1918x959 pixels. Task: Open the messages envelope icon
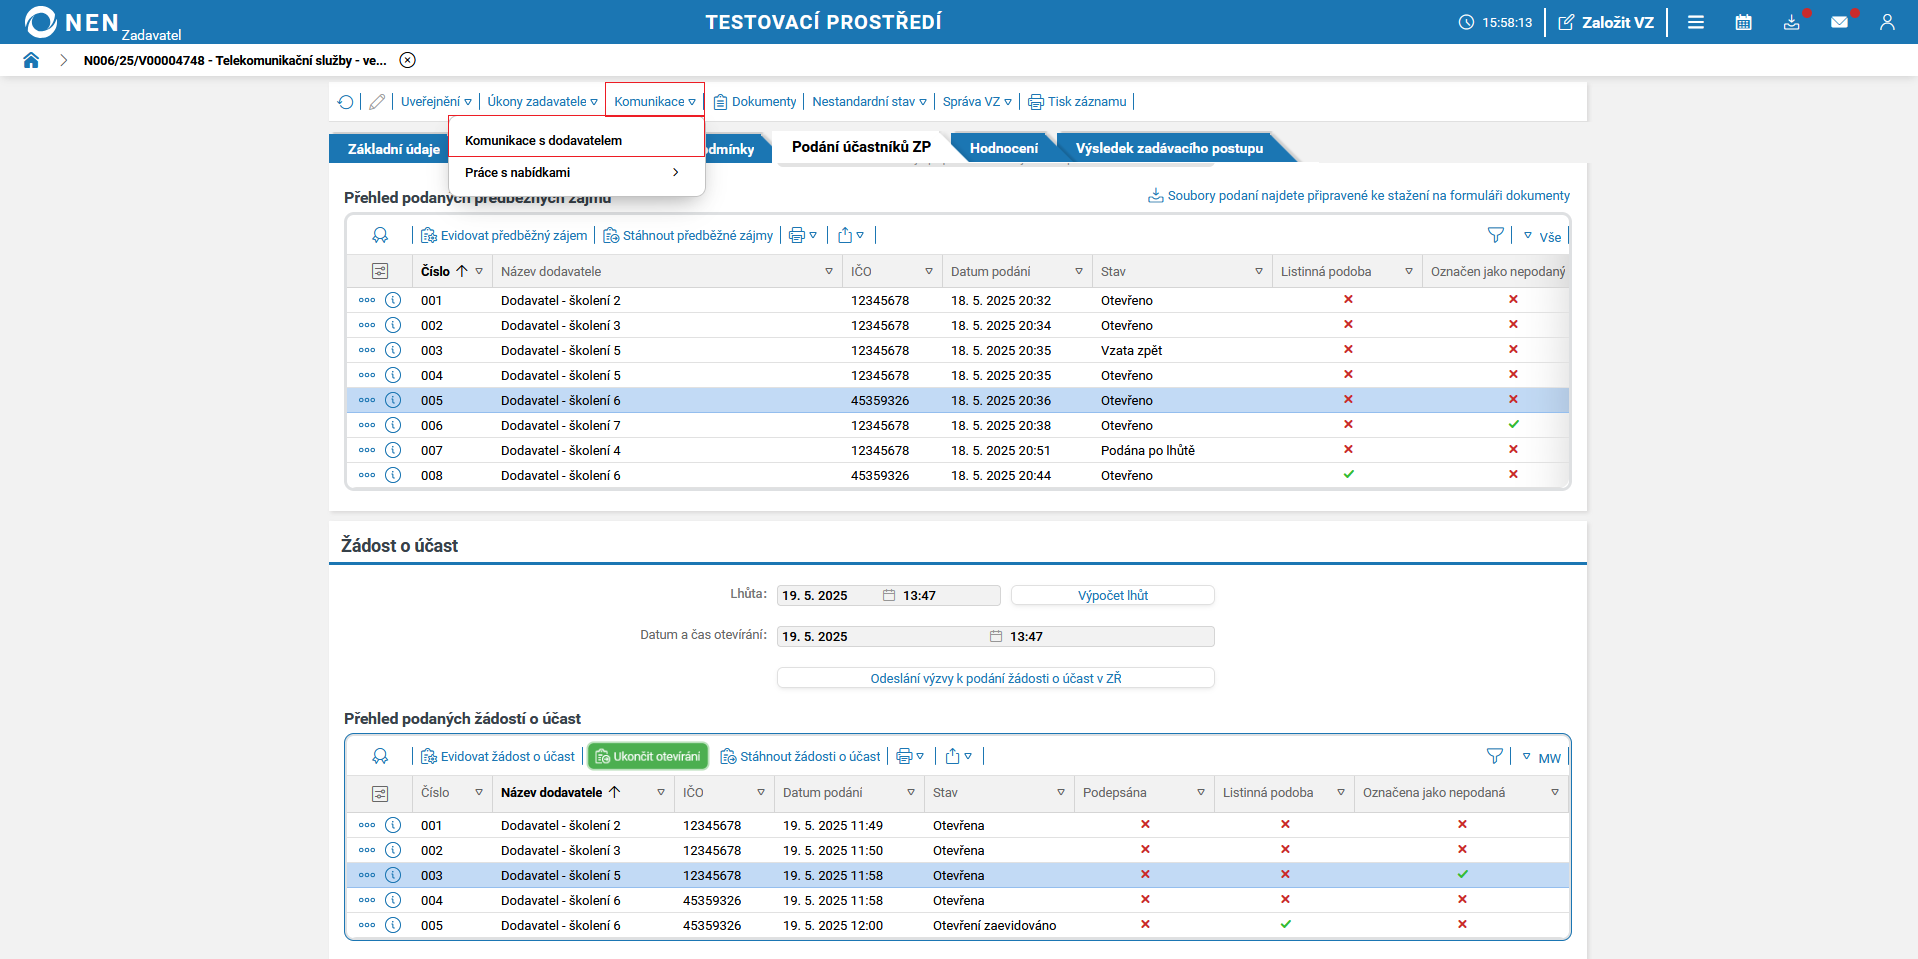point(1839,22)
